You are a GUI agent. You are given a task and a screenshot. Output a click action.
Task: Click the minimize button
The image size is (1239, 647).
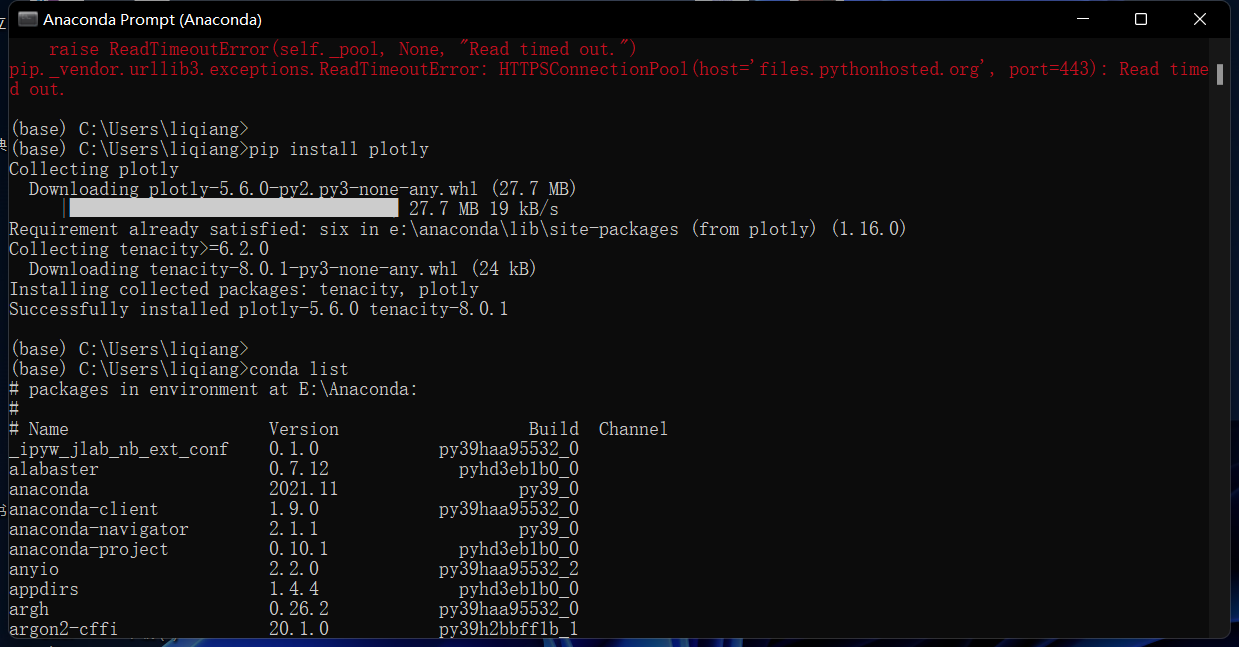tap(1084, 19)
